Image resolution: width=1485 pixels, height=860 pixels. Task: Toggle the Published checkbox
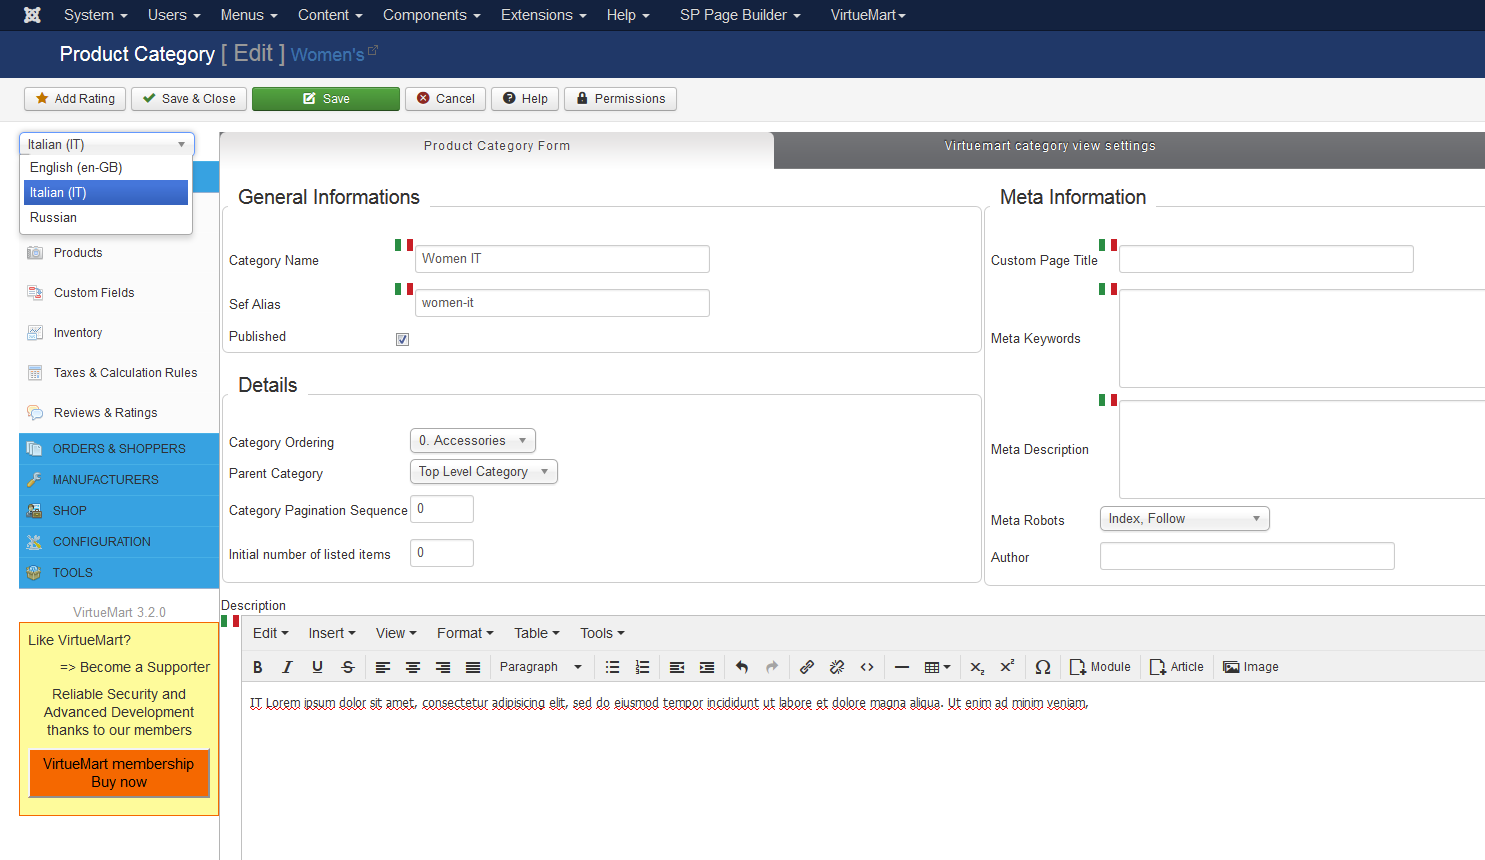(402, 339)
